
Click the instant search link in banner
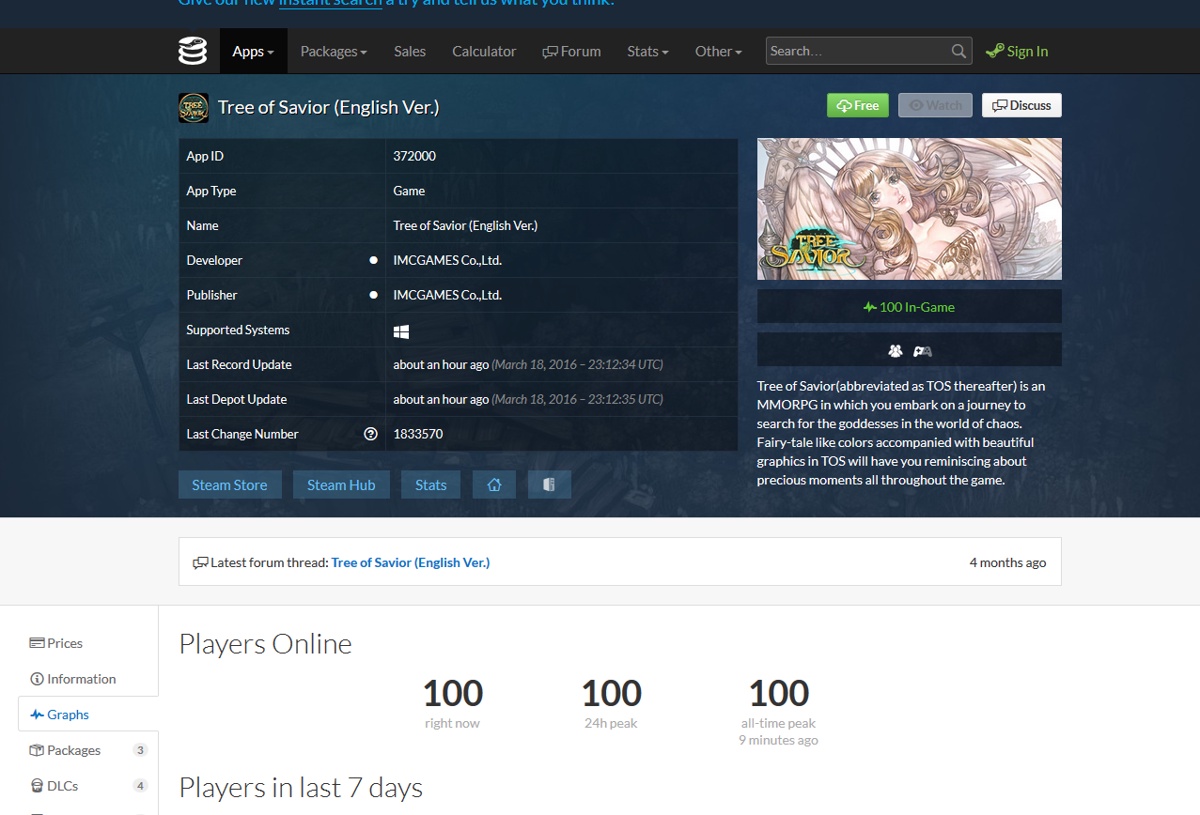tap(330, 3)
